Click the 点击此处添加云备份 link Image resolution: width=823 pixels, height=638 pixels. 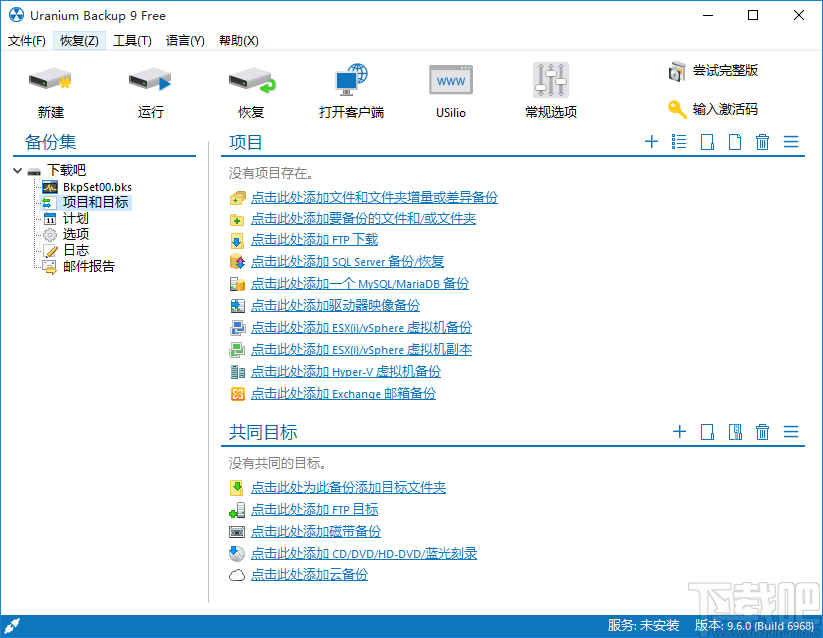coord(309,573)
